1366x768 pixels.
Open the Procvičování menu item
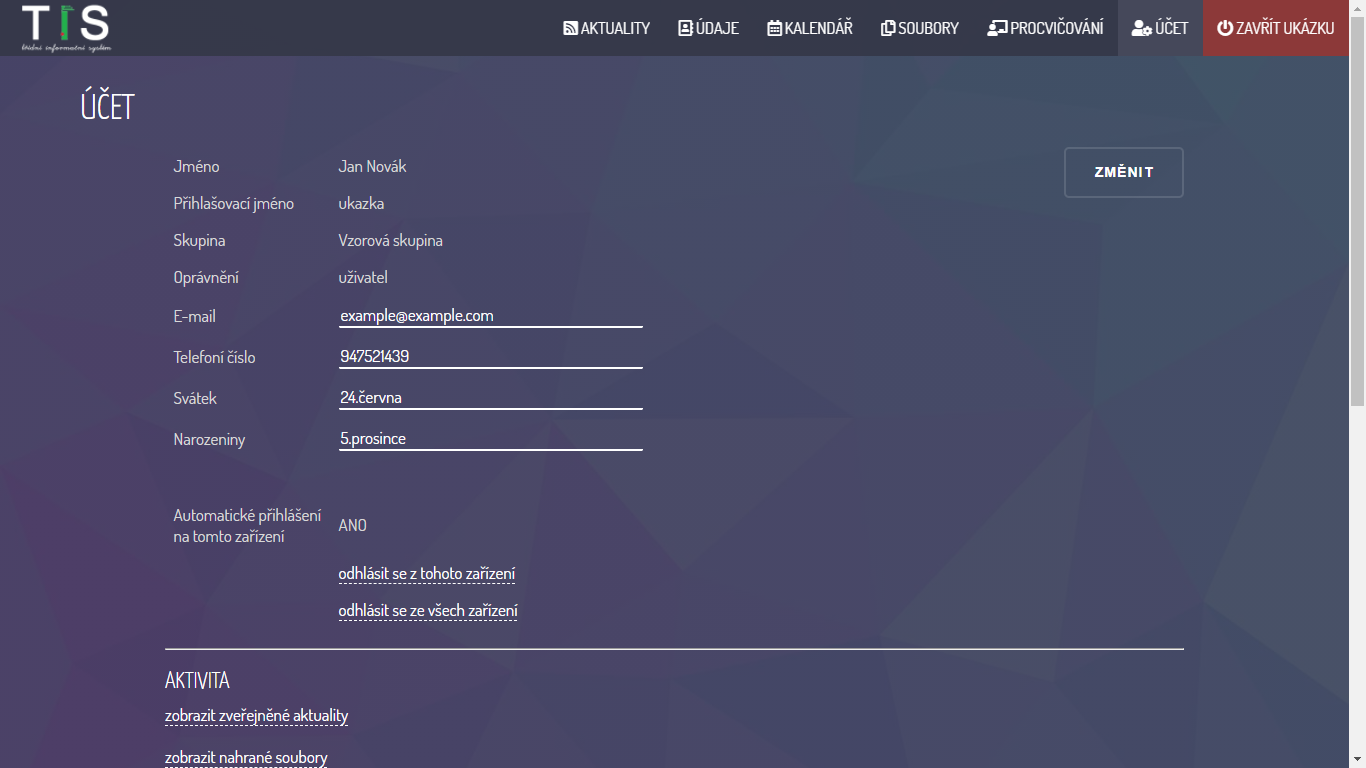tap(1045, 28)
